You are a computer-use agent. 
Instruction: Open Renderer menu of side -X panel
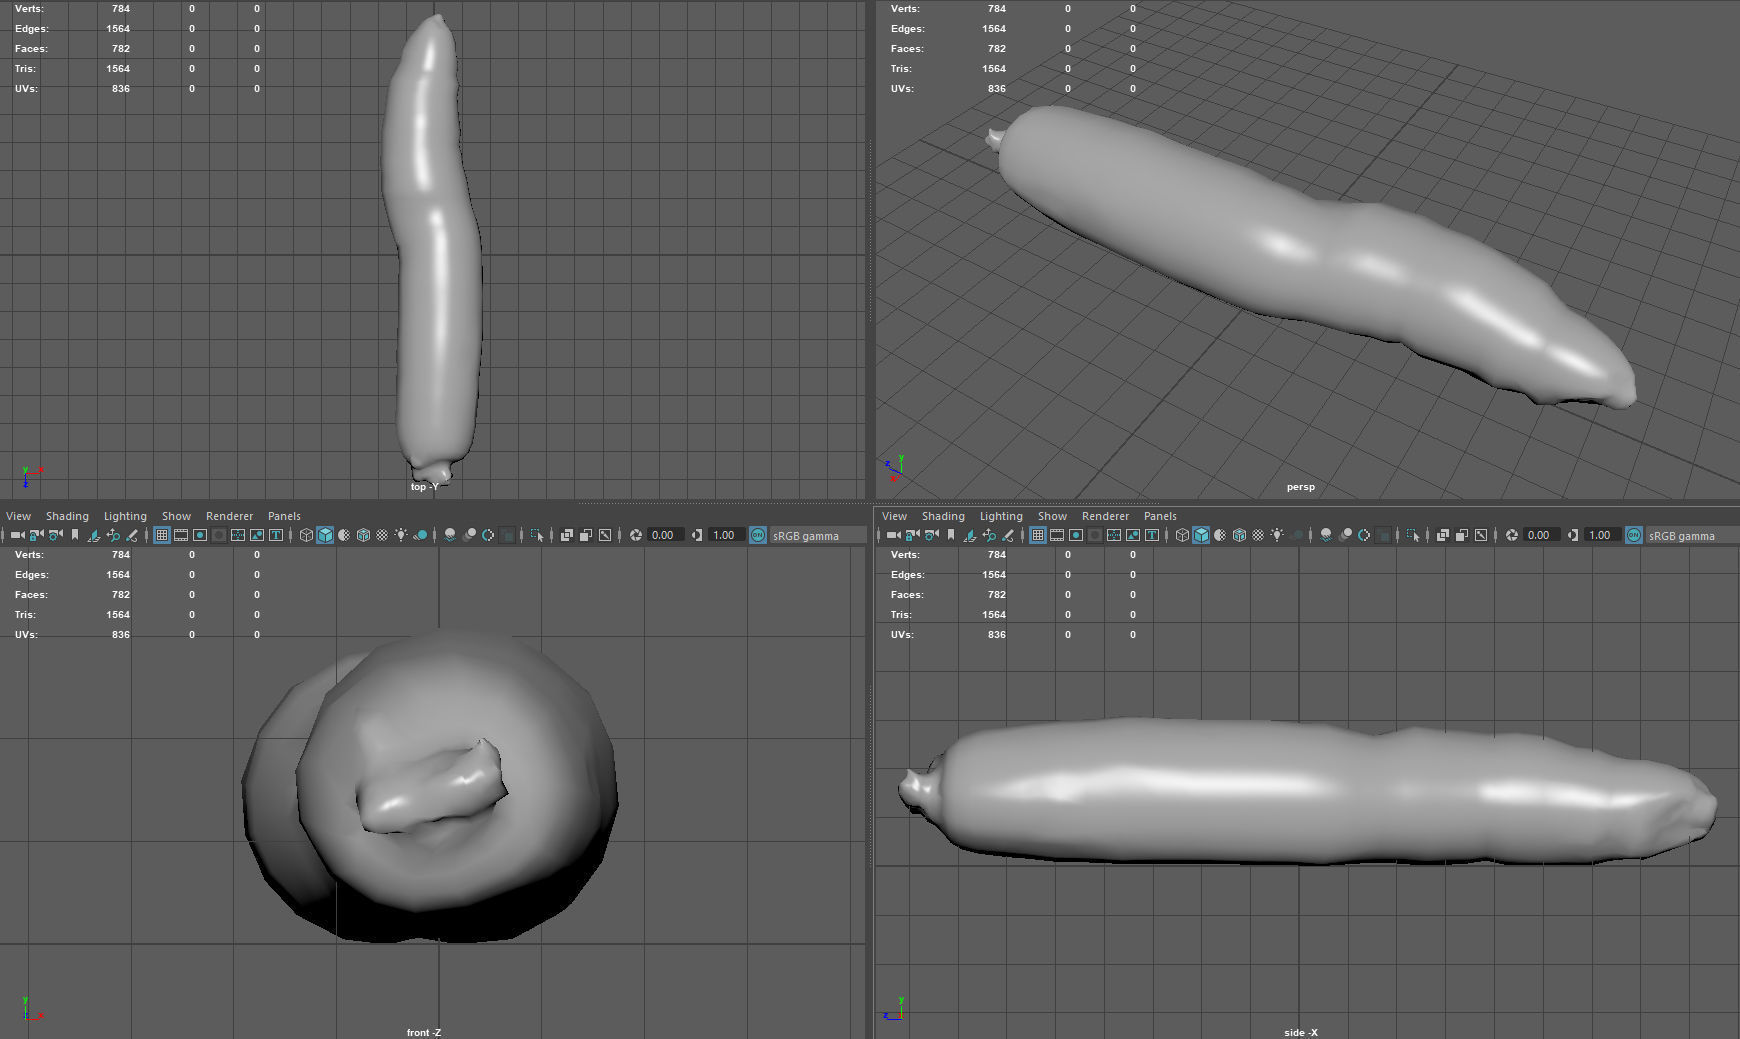1105,516
